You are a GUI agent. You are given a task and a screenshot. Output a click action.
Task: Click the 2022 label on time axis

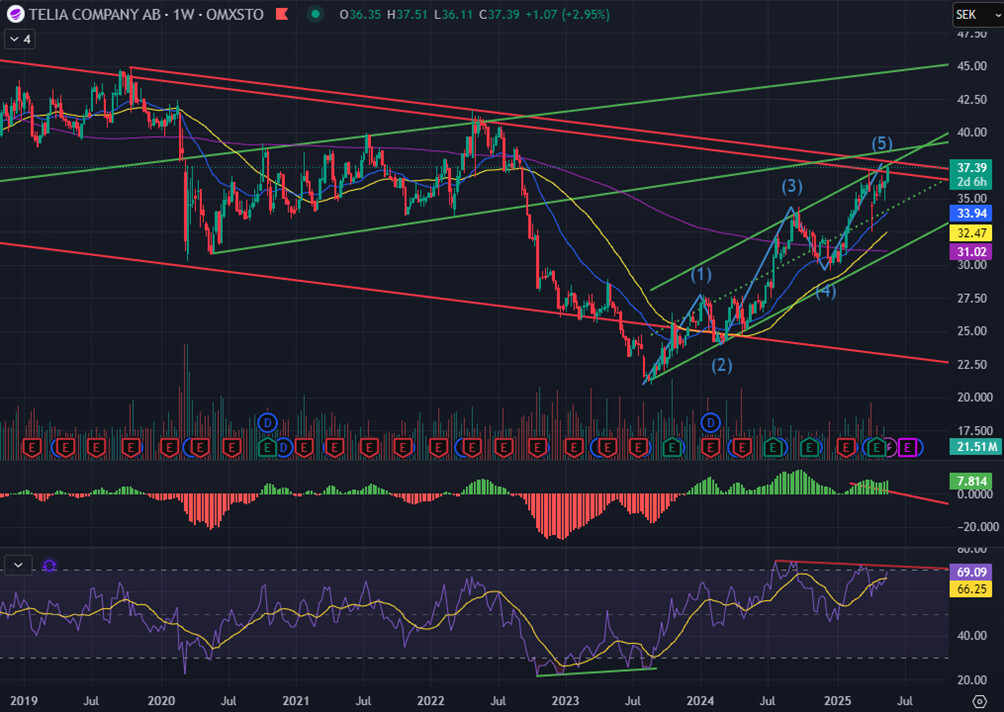tap(431, 699)
